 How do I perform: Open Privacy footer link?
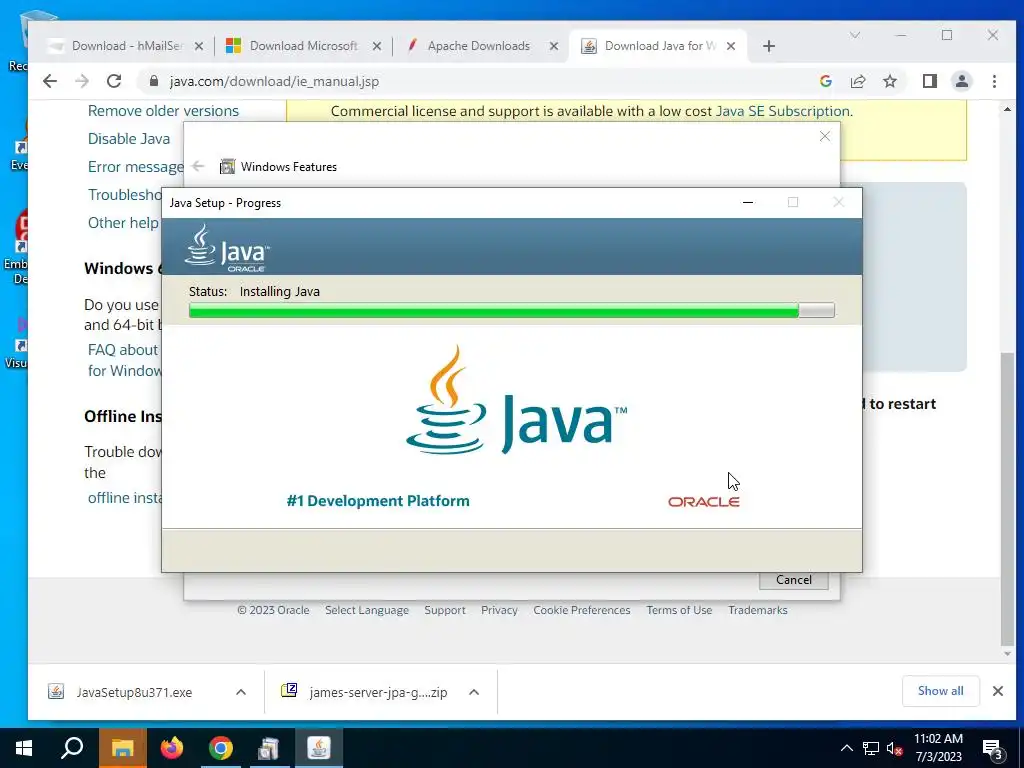point(499,610)
